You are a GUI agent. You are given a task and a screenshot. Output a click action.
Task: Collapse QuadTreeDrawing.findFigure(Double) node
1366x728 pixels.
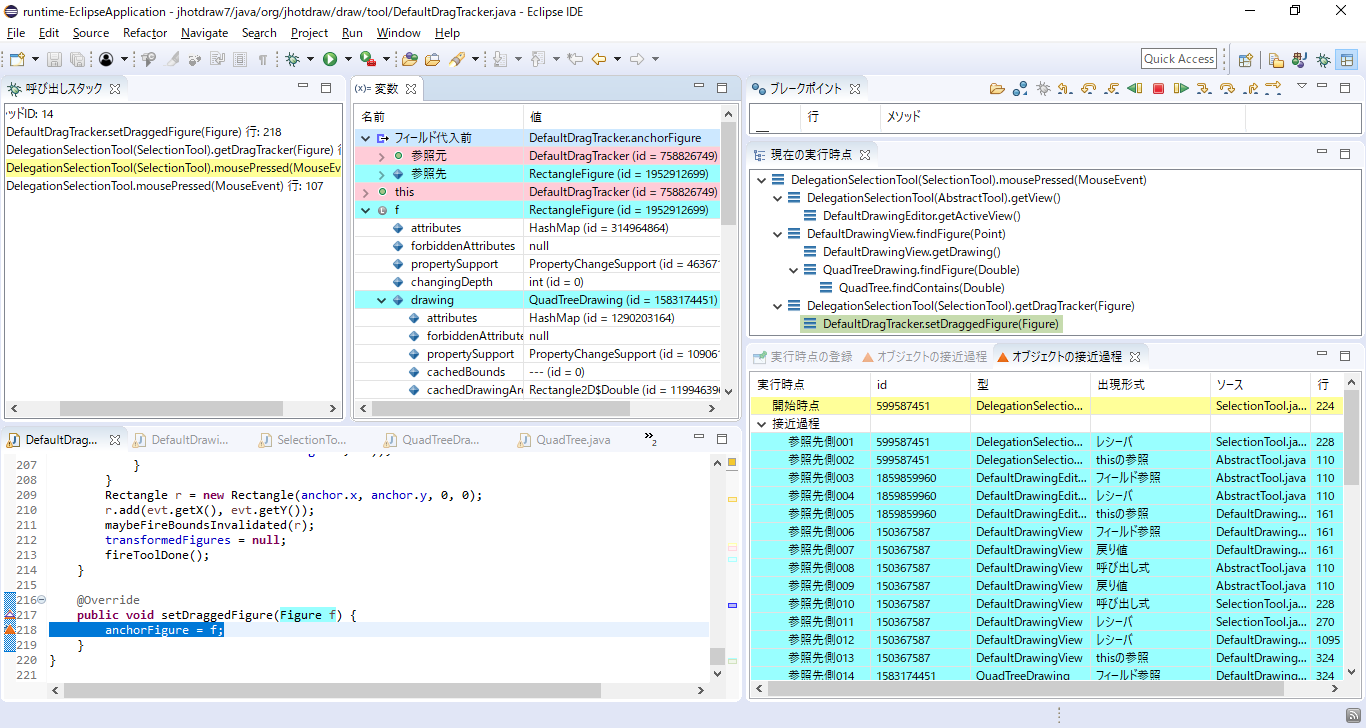click(794, 270)
